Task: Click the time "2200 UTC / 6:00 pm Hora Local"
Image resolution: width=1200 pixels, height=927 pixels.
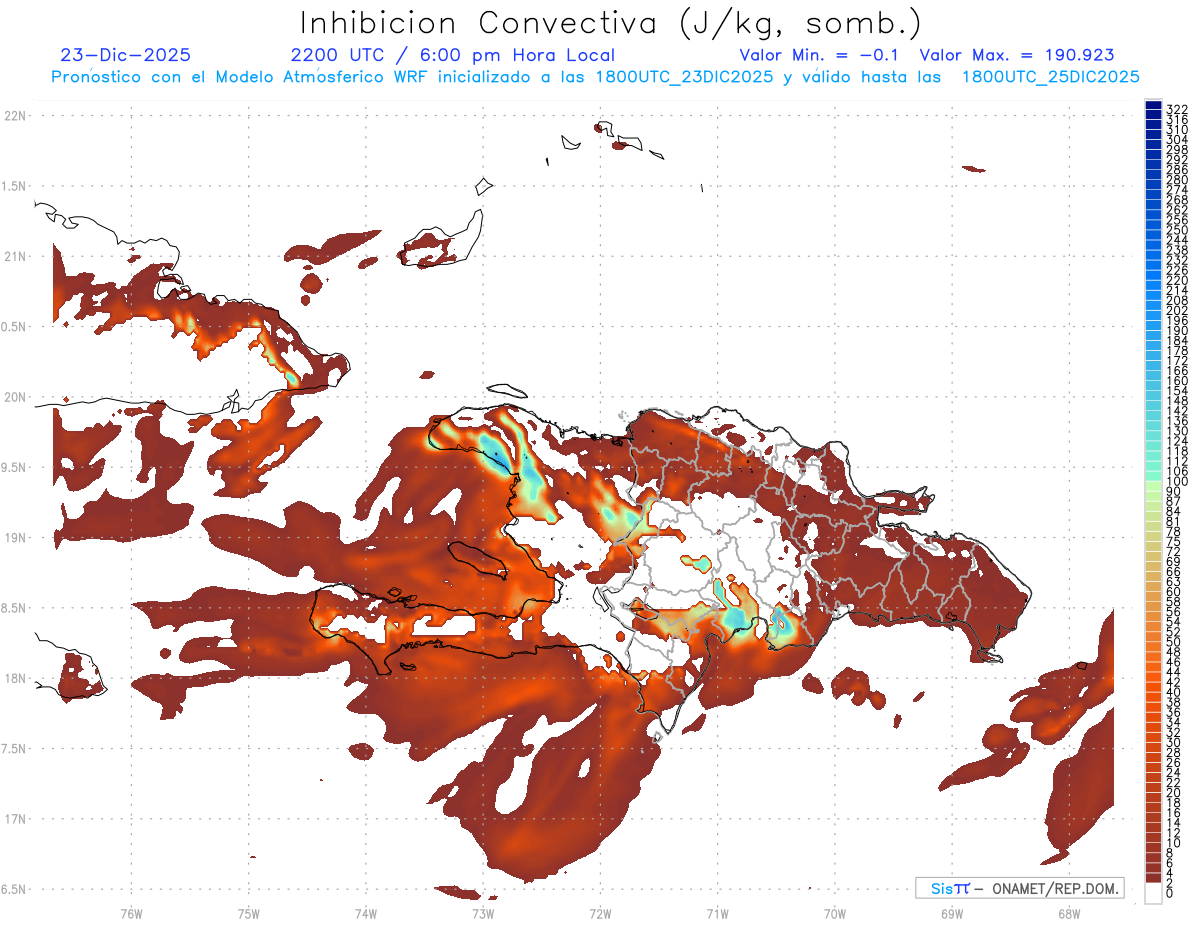Action: [453, 56]
